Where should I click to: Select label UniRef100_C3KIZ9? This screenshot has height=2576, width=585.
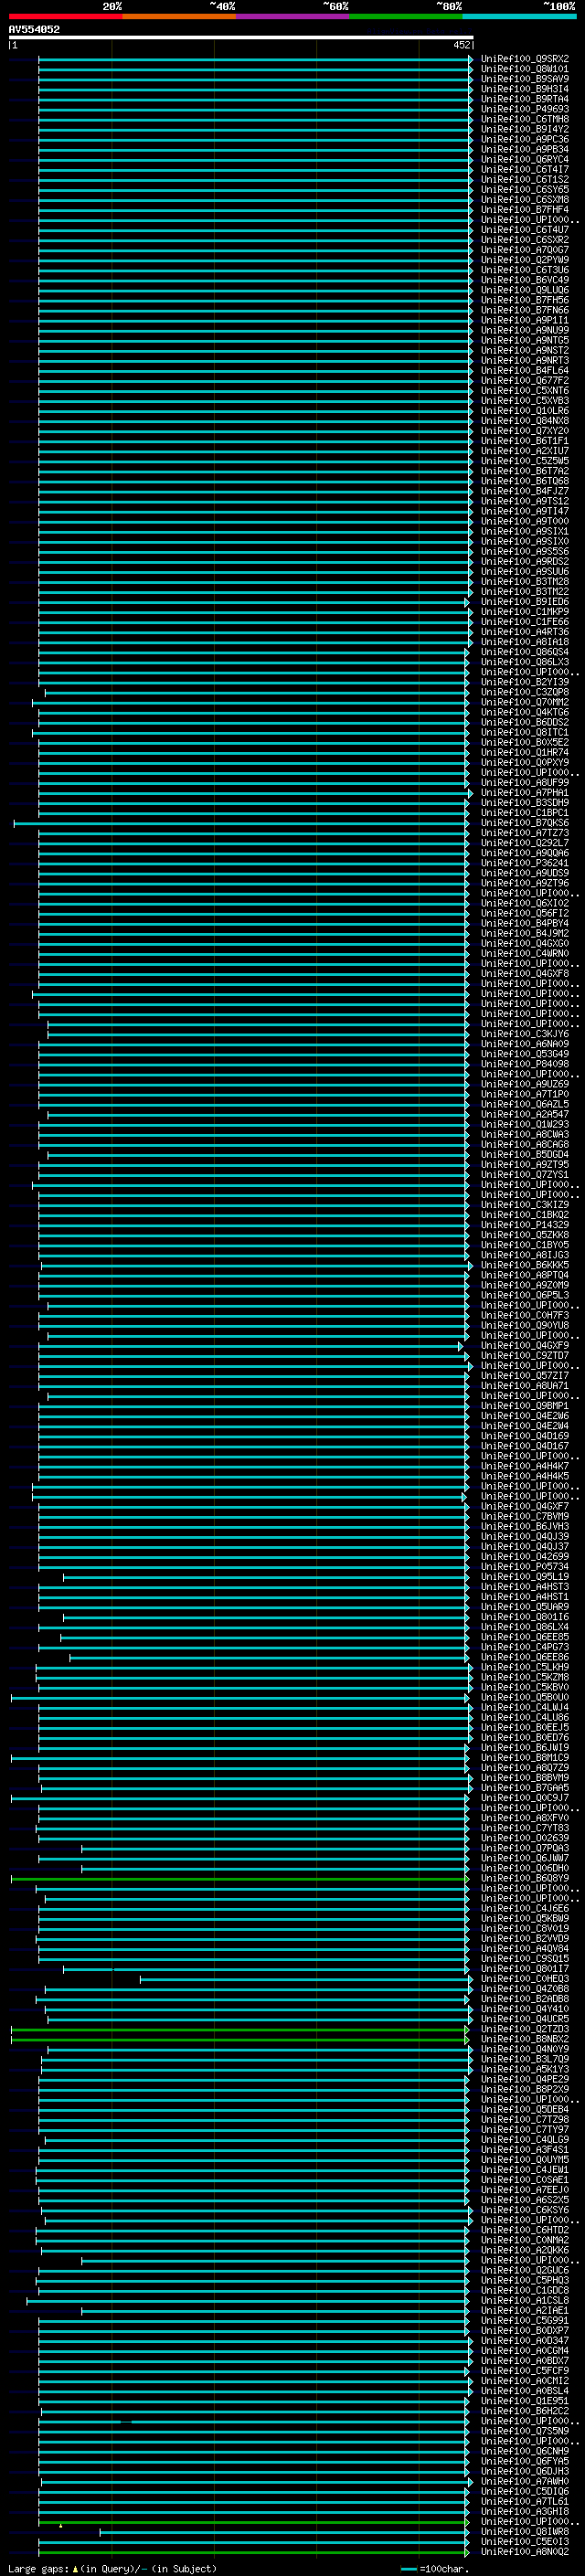pos(525,1205)
